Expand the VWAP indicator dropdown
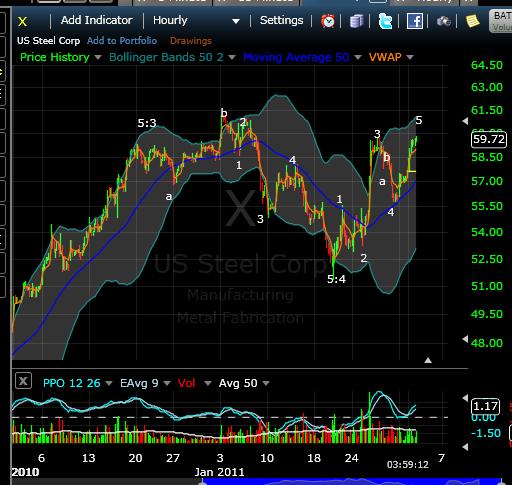This screenshot has width=512, height=485. click(410, 57)
